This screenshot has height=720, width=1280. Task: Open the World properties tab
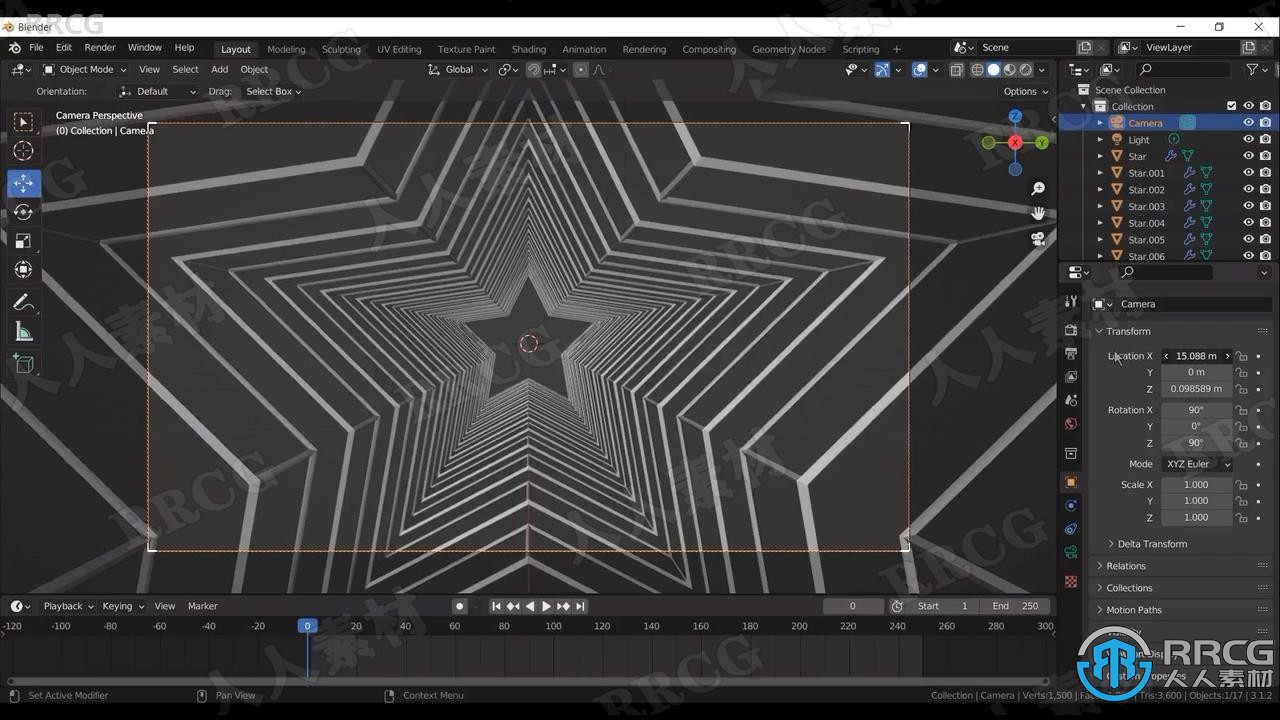coord(1071,424)
